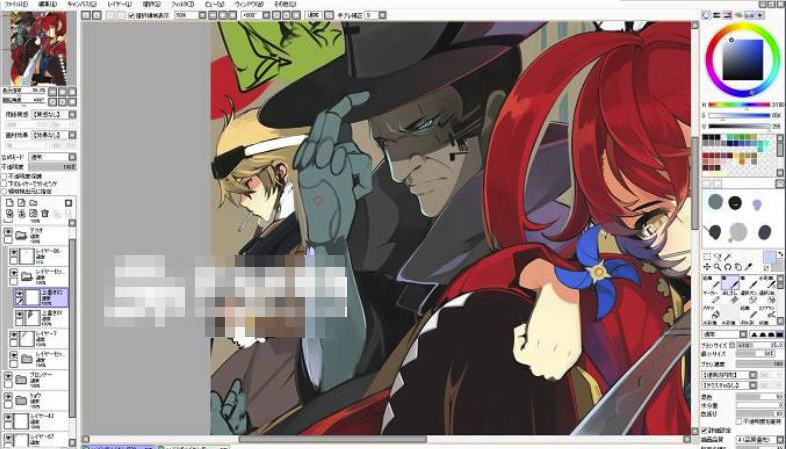786x449 pixels.
Task: Enable 下のレイヤーでクリッピング clipping
Action: coord(4,184)
